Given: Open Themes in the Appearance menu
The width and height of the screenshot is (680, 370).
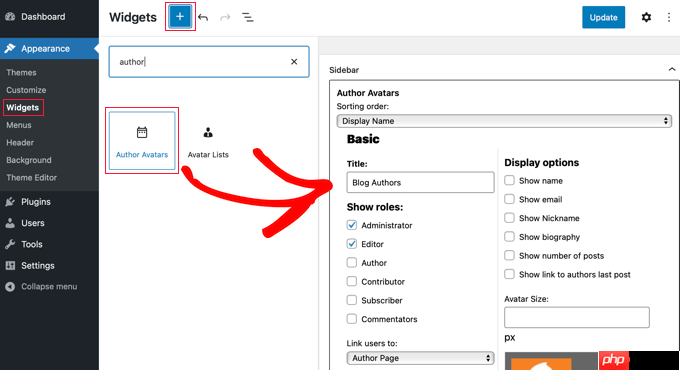Looking at the screenshot, I should (x=21, y=72).
